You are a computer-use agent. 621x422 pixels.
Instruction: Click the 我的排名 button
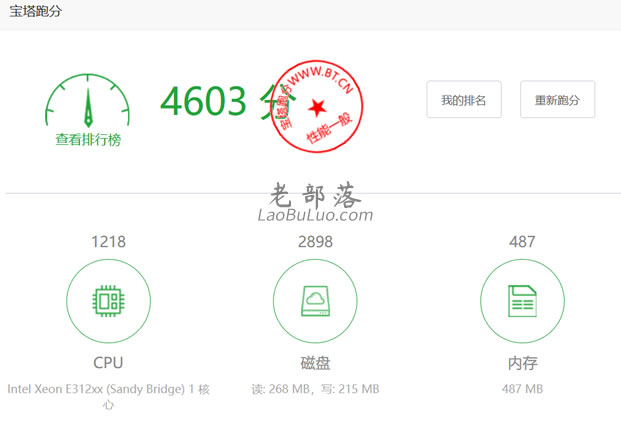pyautogui.click(x=464, y=99)
